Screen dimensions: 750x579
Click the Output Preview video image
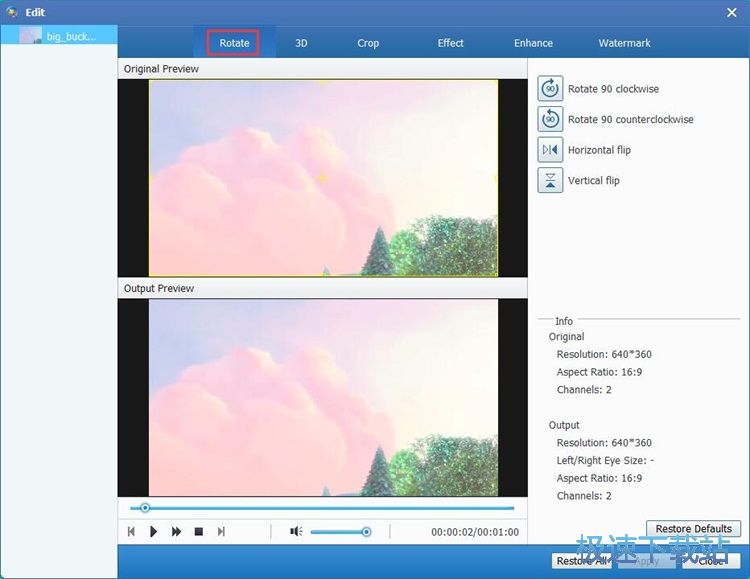click(323, 398)
